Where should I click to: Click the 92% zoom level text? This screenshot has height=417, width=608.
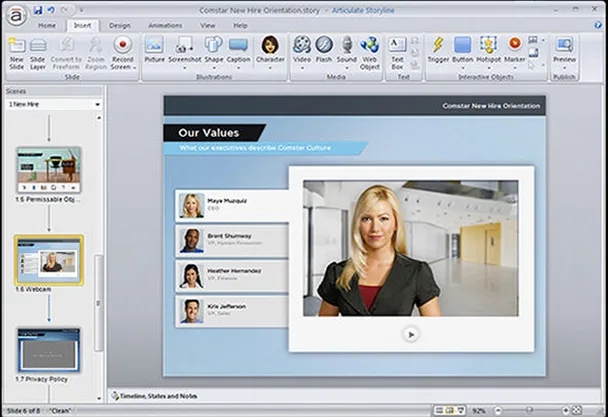478,410
